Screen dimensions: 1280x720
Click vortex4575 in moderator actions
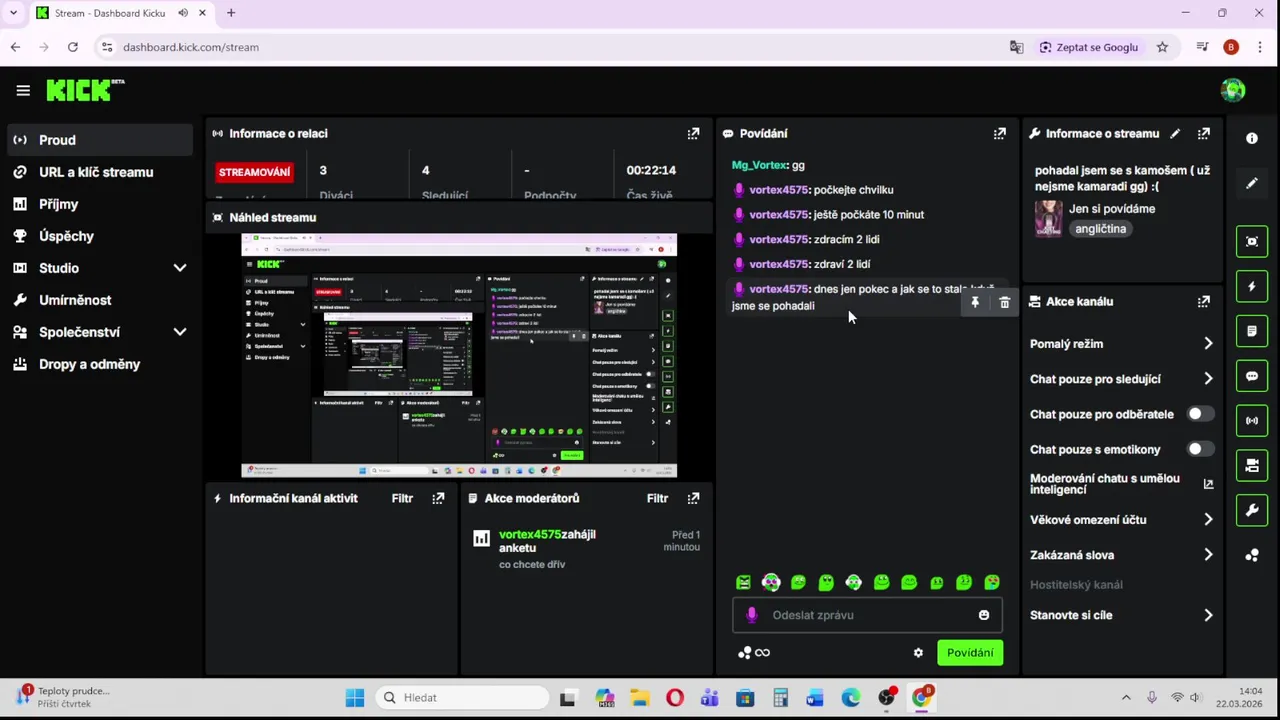pos(530,535)
